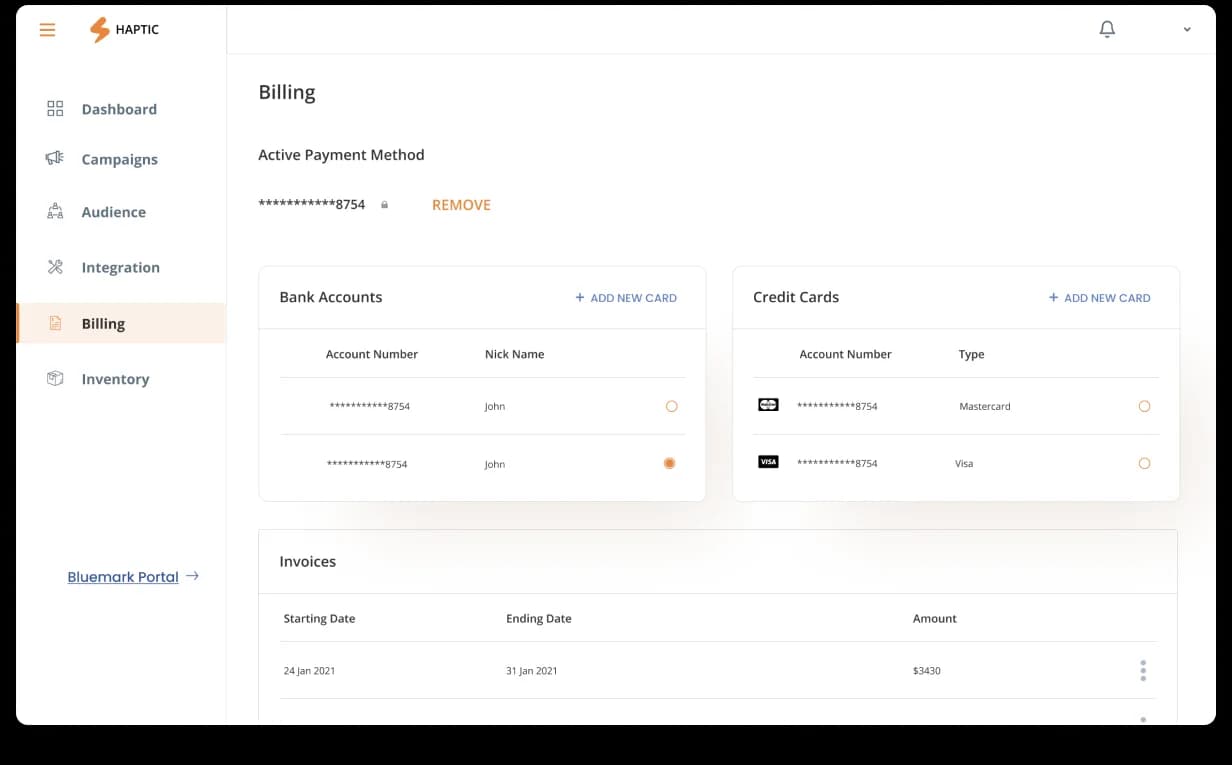The height and width of the screenshot is (765, 1232).
Task: Open the Integration section
Action: [x=121, y=267]
